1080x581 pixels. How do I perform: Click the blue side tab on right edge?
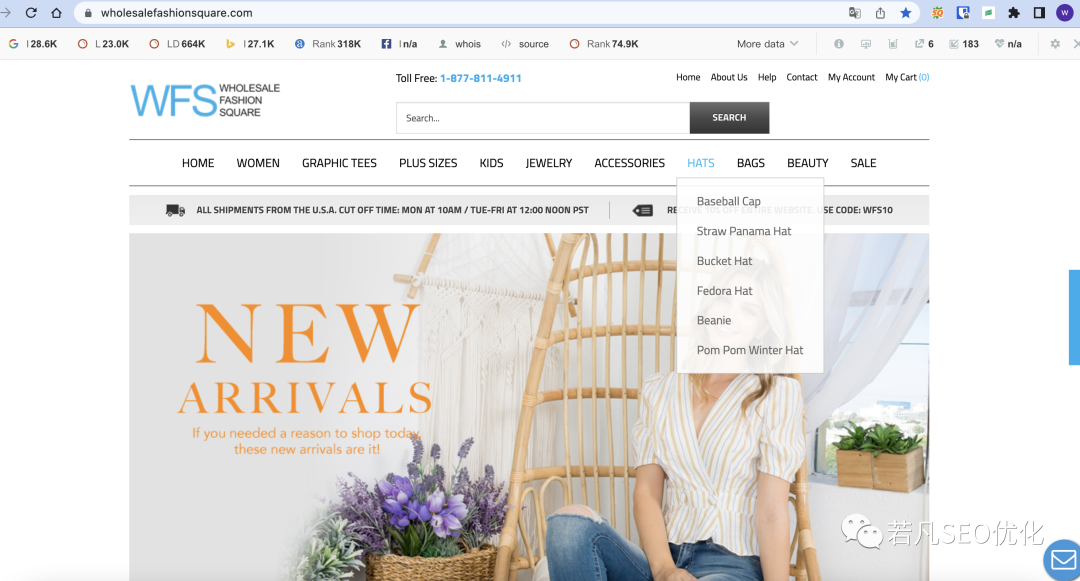click(x=1074, y=317)
